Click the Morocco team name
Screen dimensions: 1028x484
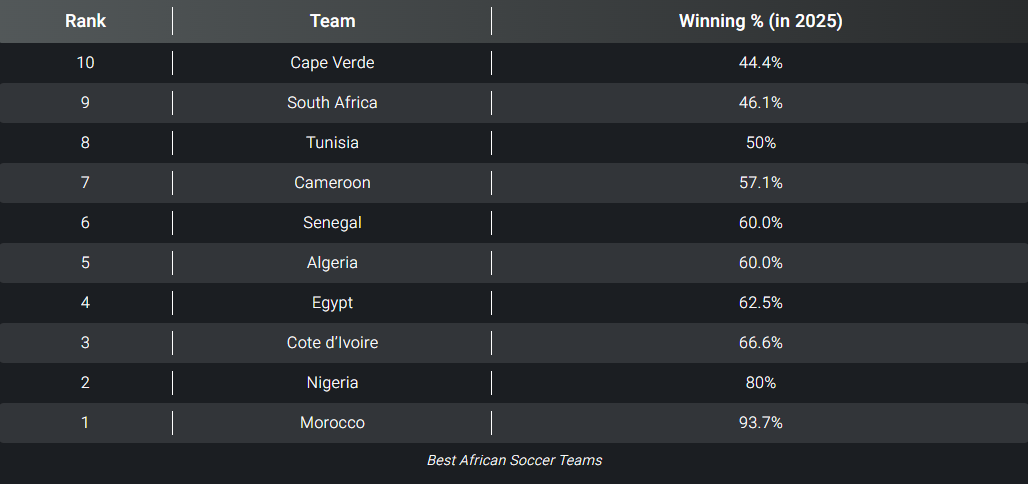point(332,423)
